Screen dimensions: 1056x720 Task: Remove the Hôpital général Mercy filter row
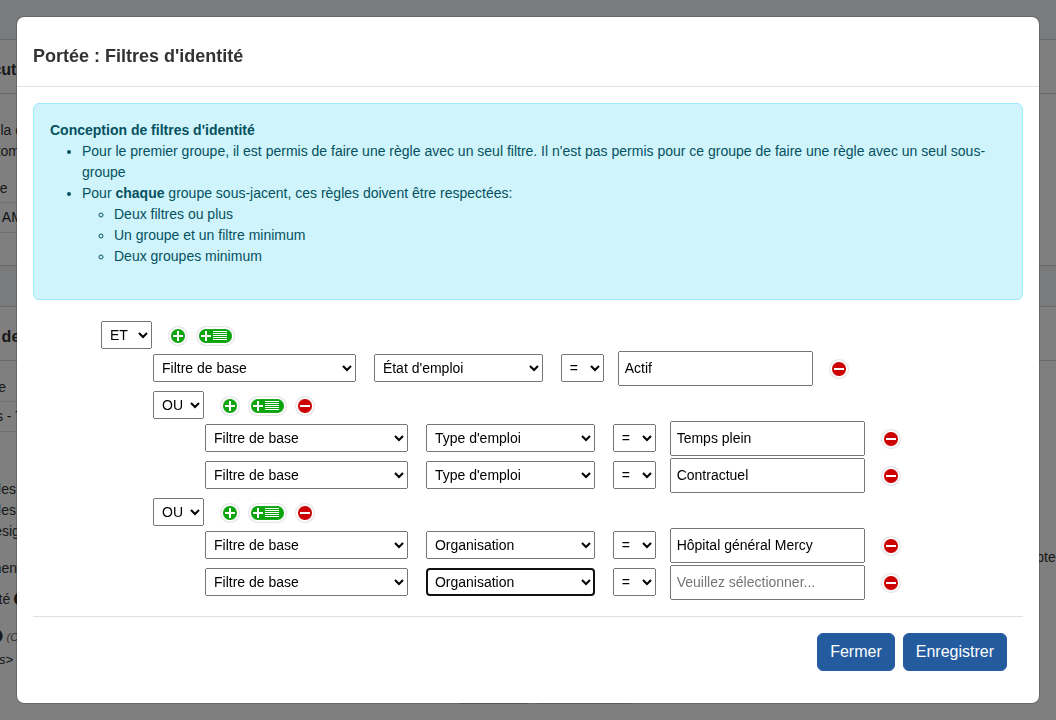pos(890,546)
